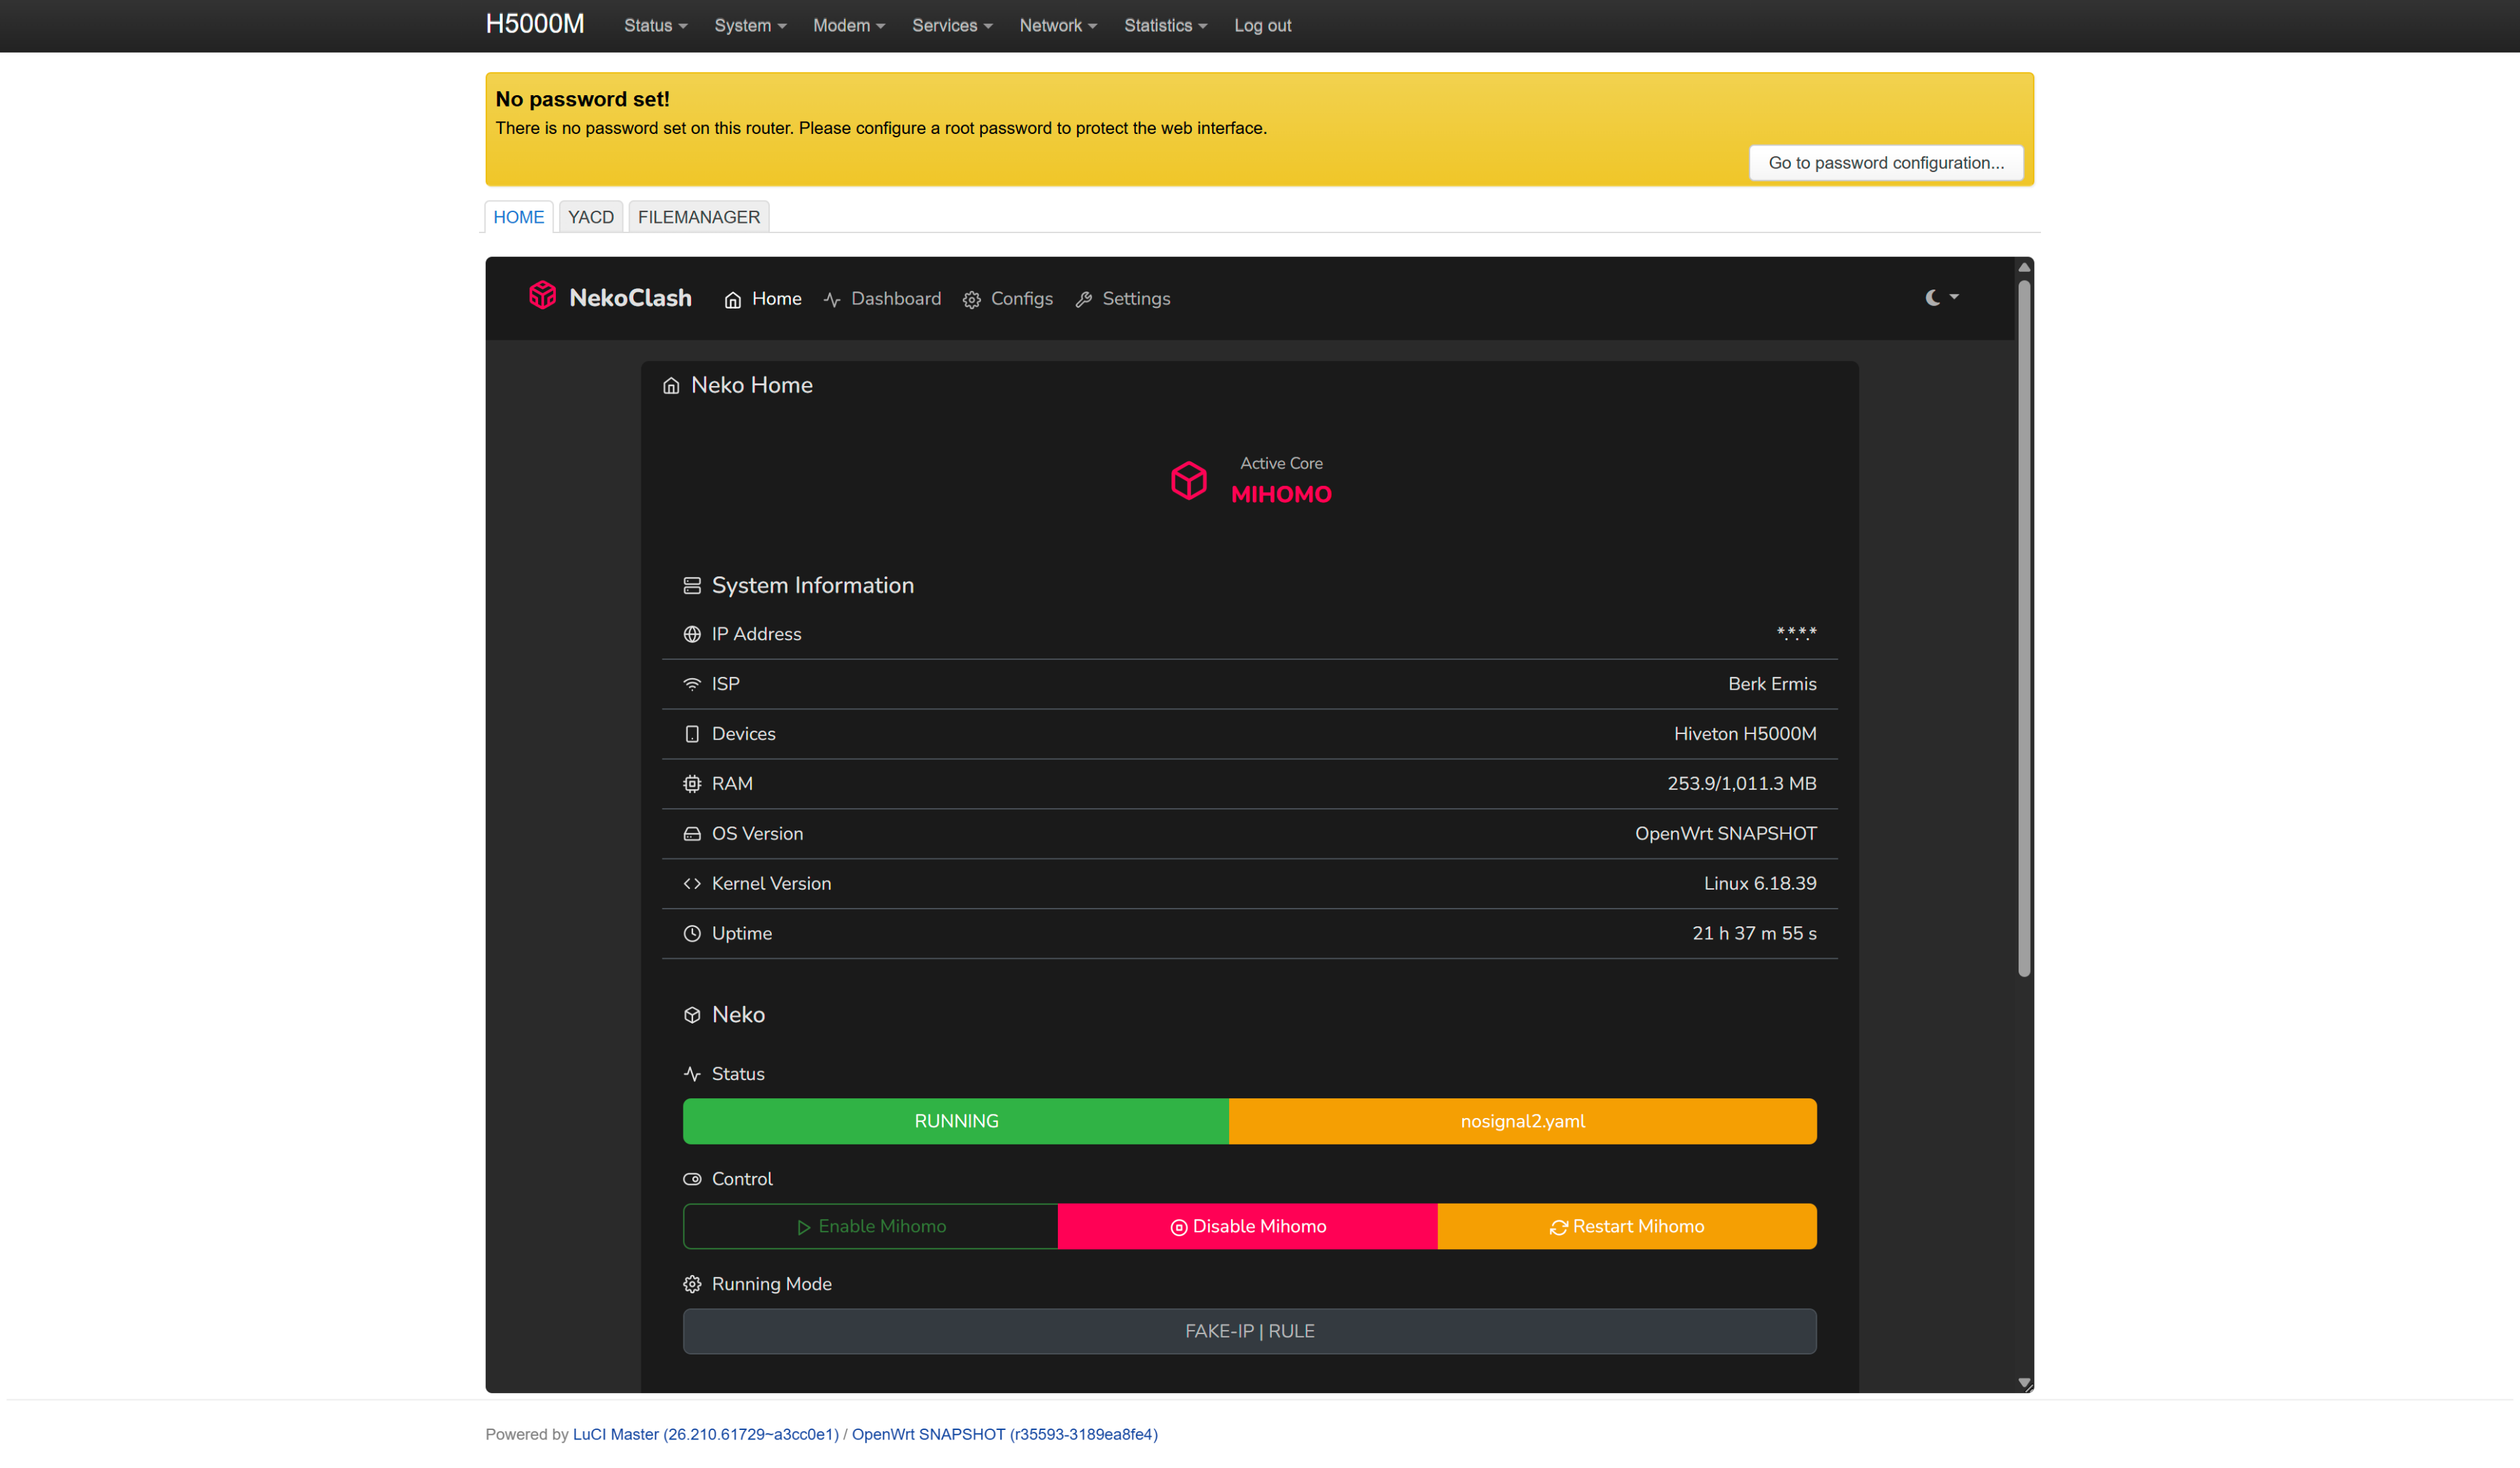This screenshot has width=2520, height=1468.
Task: Click the Configs gear icon
Action: pos(972,300)
